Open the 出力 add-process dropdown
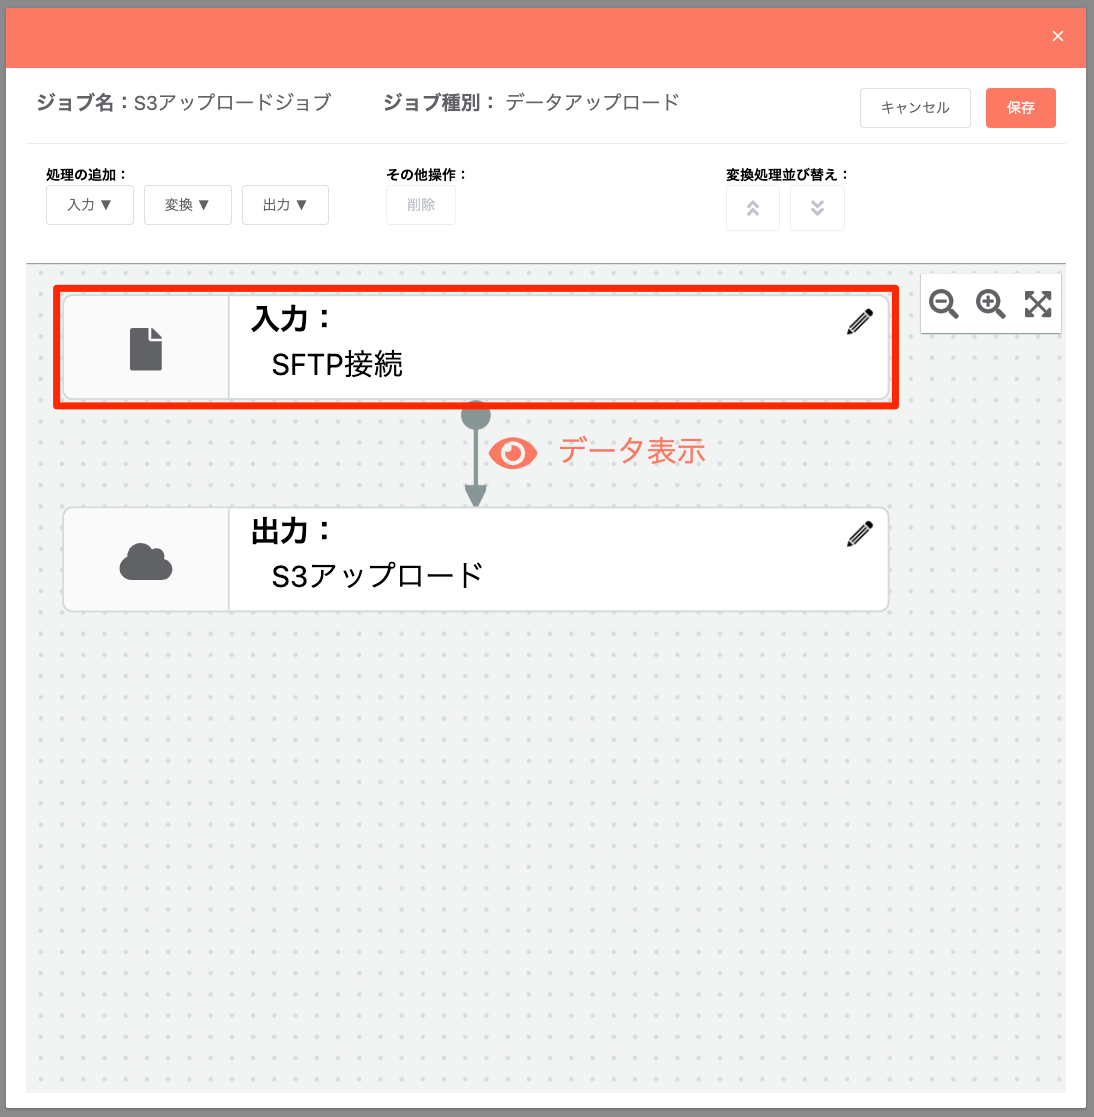Image resolution: width=1094 pixels, height=1117 pixels. point(285,205)
